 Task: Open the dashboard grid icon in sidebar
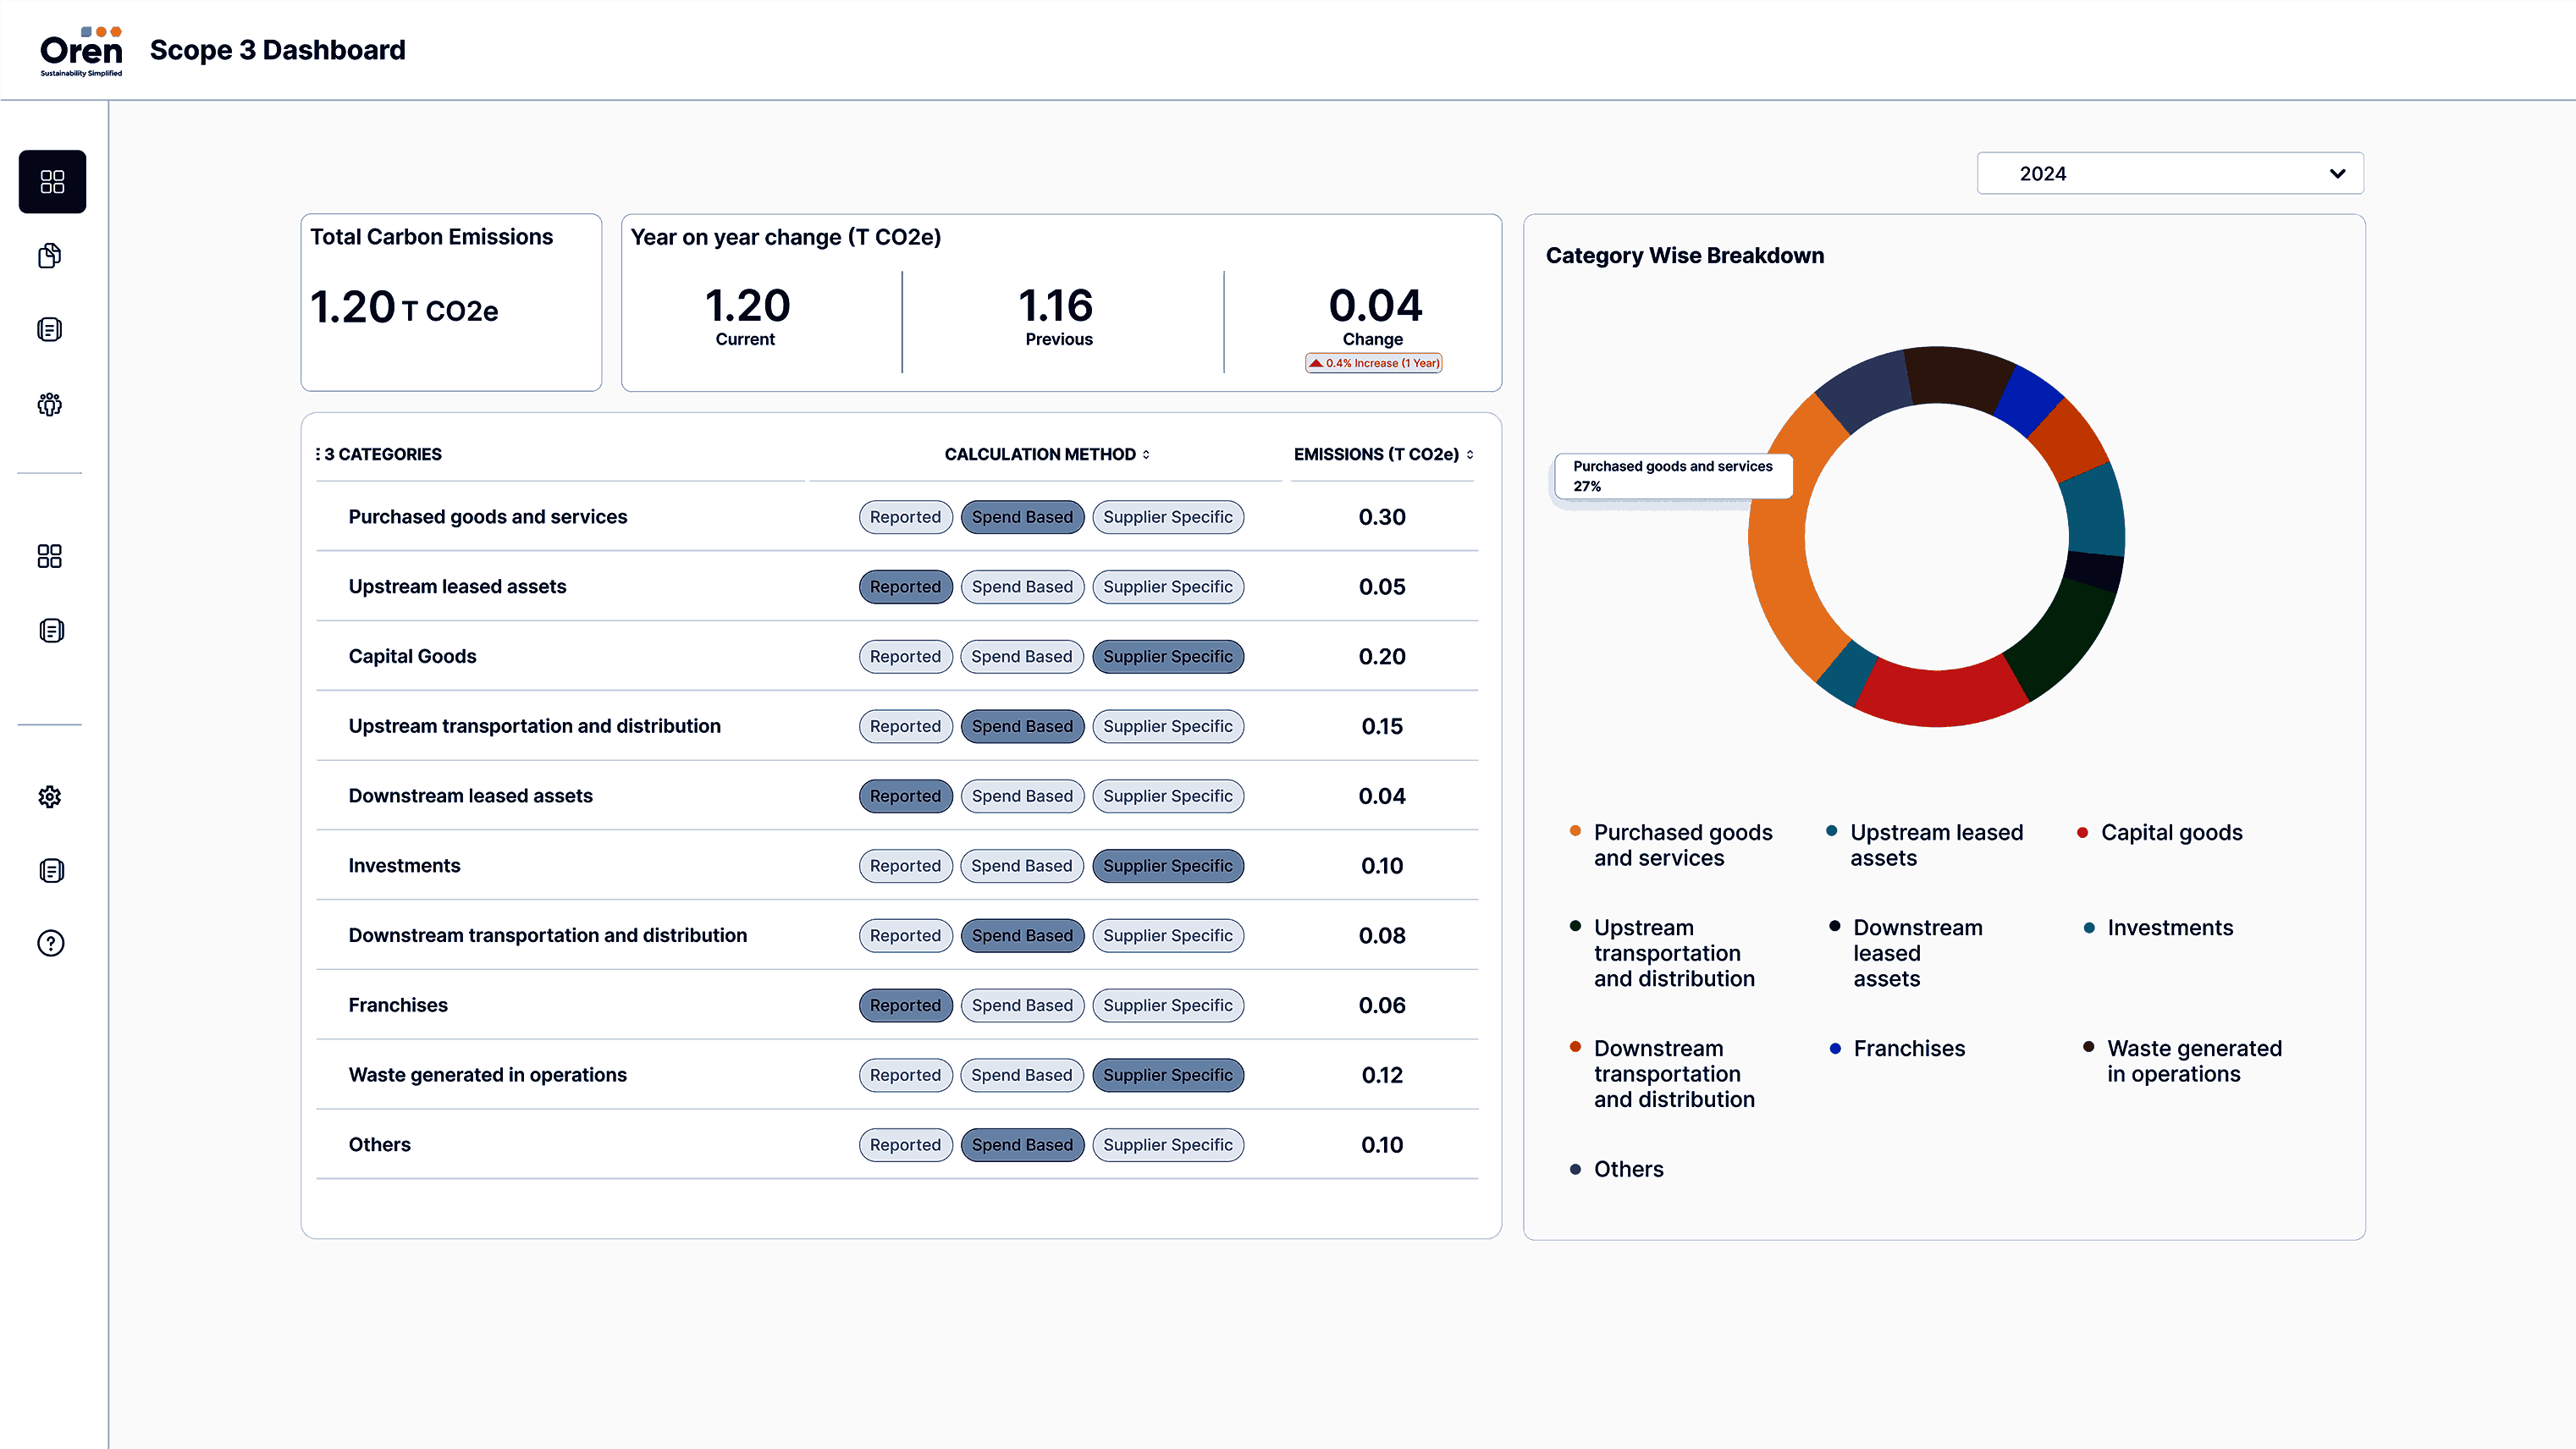52,181
